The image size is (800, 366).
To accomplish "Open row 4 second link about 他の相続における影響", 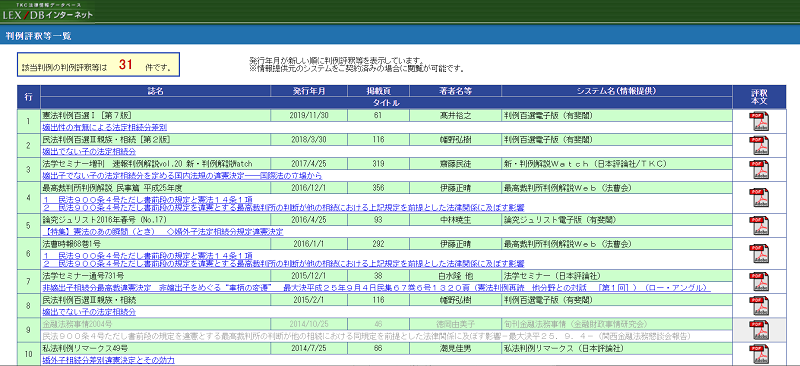I will (284, 207).
